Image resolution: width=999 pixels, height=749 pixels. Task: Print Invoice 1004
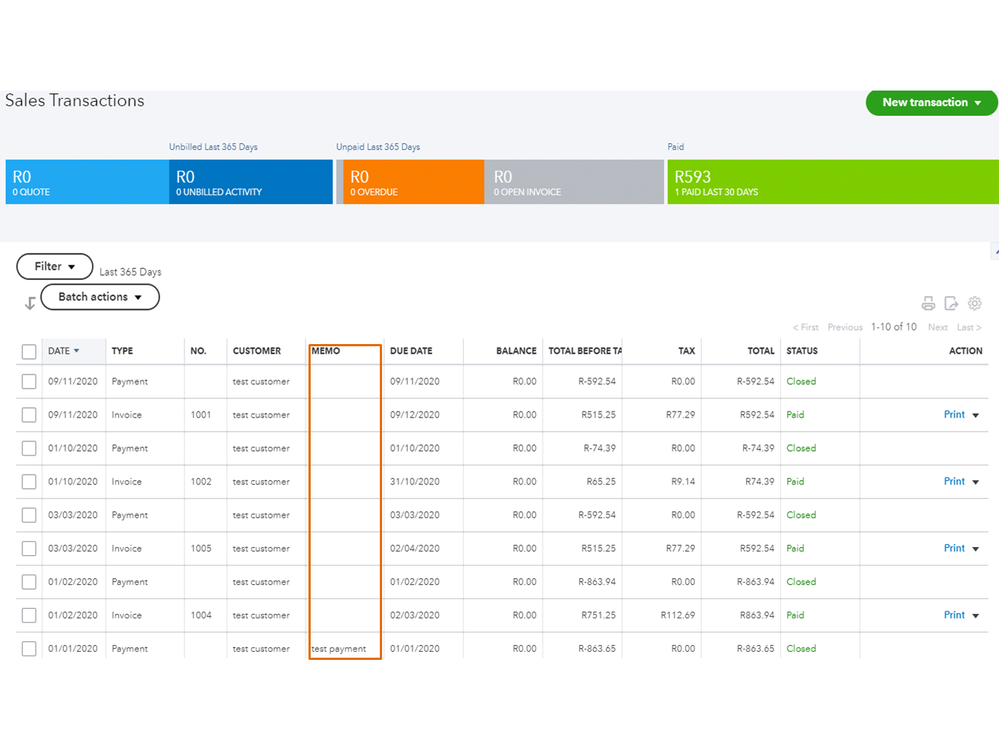click(954, 615)
